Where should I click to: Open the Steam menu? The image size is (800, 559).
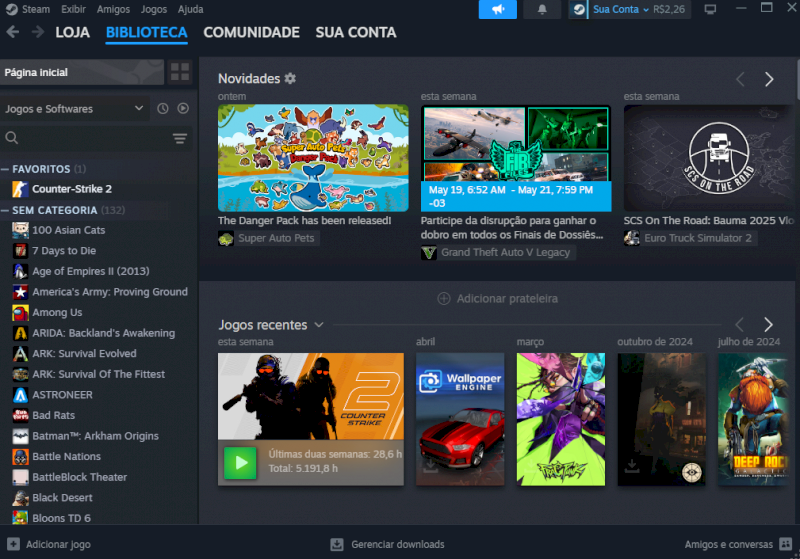coord(36,9)
